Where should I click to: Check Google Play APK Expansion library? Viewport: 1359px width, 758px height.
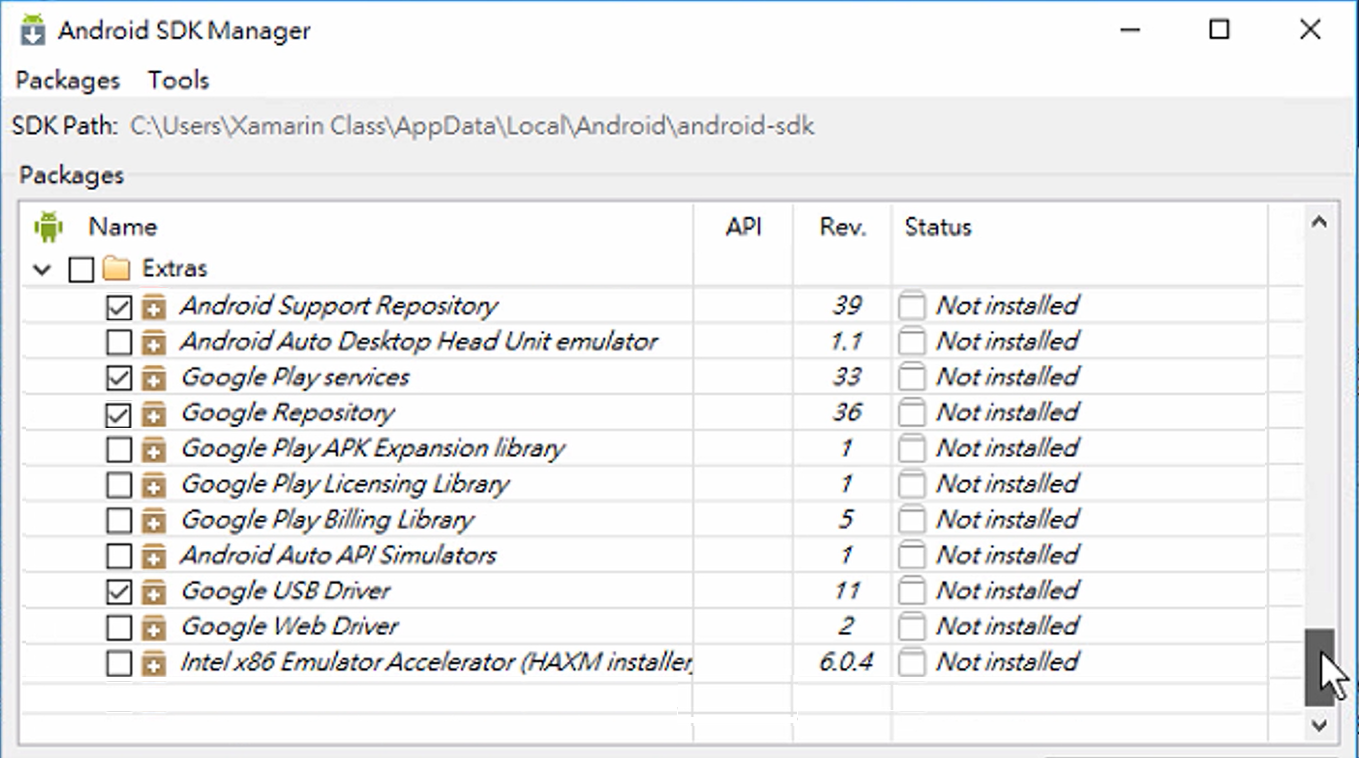[118, 449]
